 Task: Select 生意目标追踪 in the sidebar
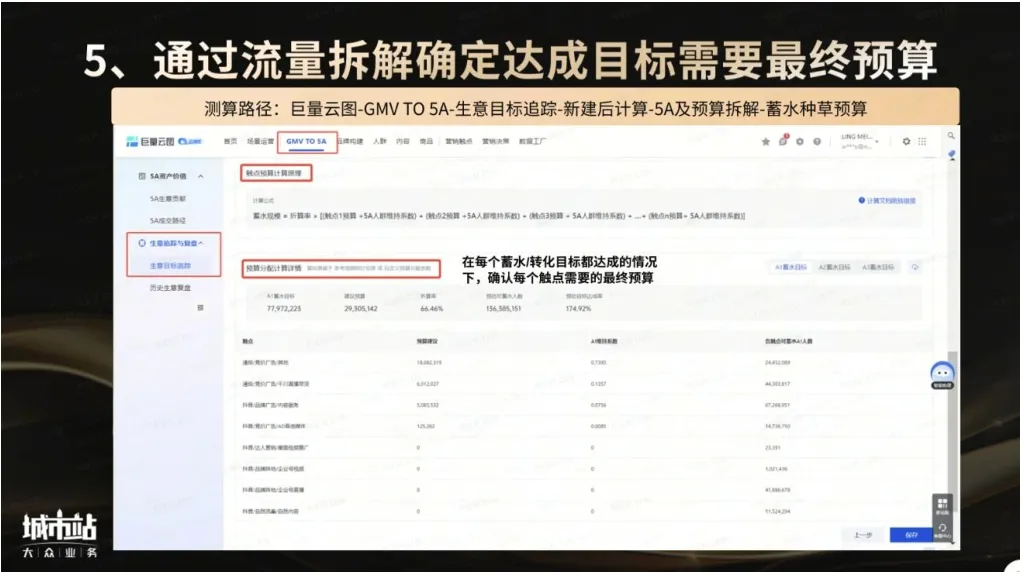(x=170, y=266)
